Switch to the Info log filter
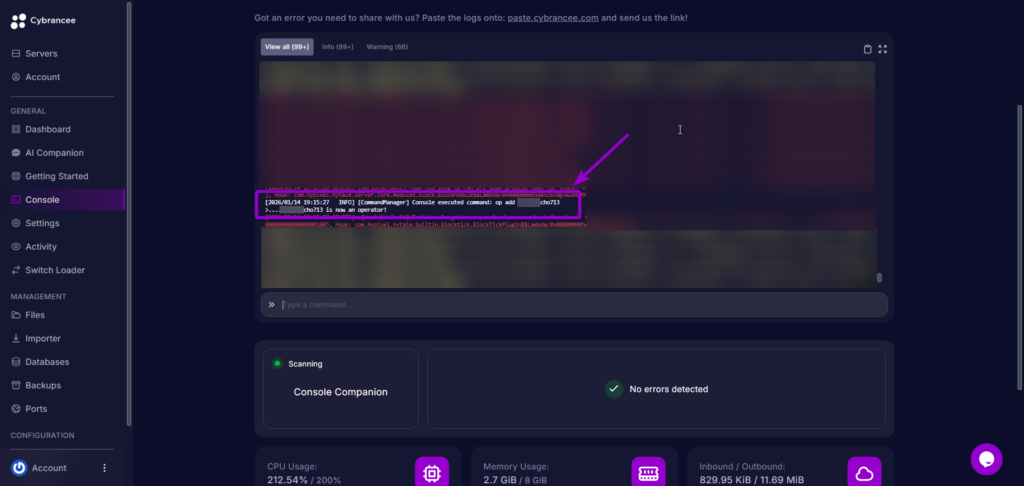This screenshot has height=486, width=1024. click(338, 47)
